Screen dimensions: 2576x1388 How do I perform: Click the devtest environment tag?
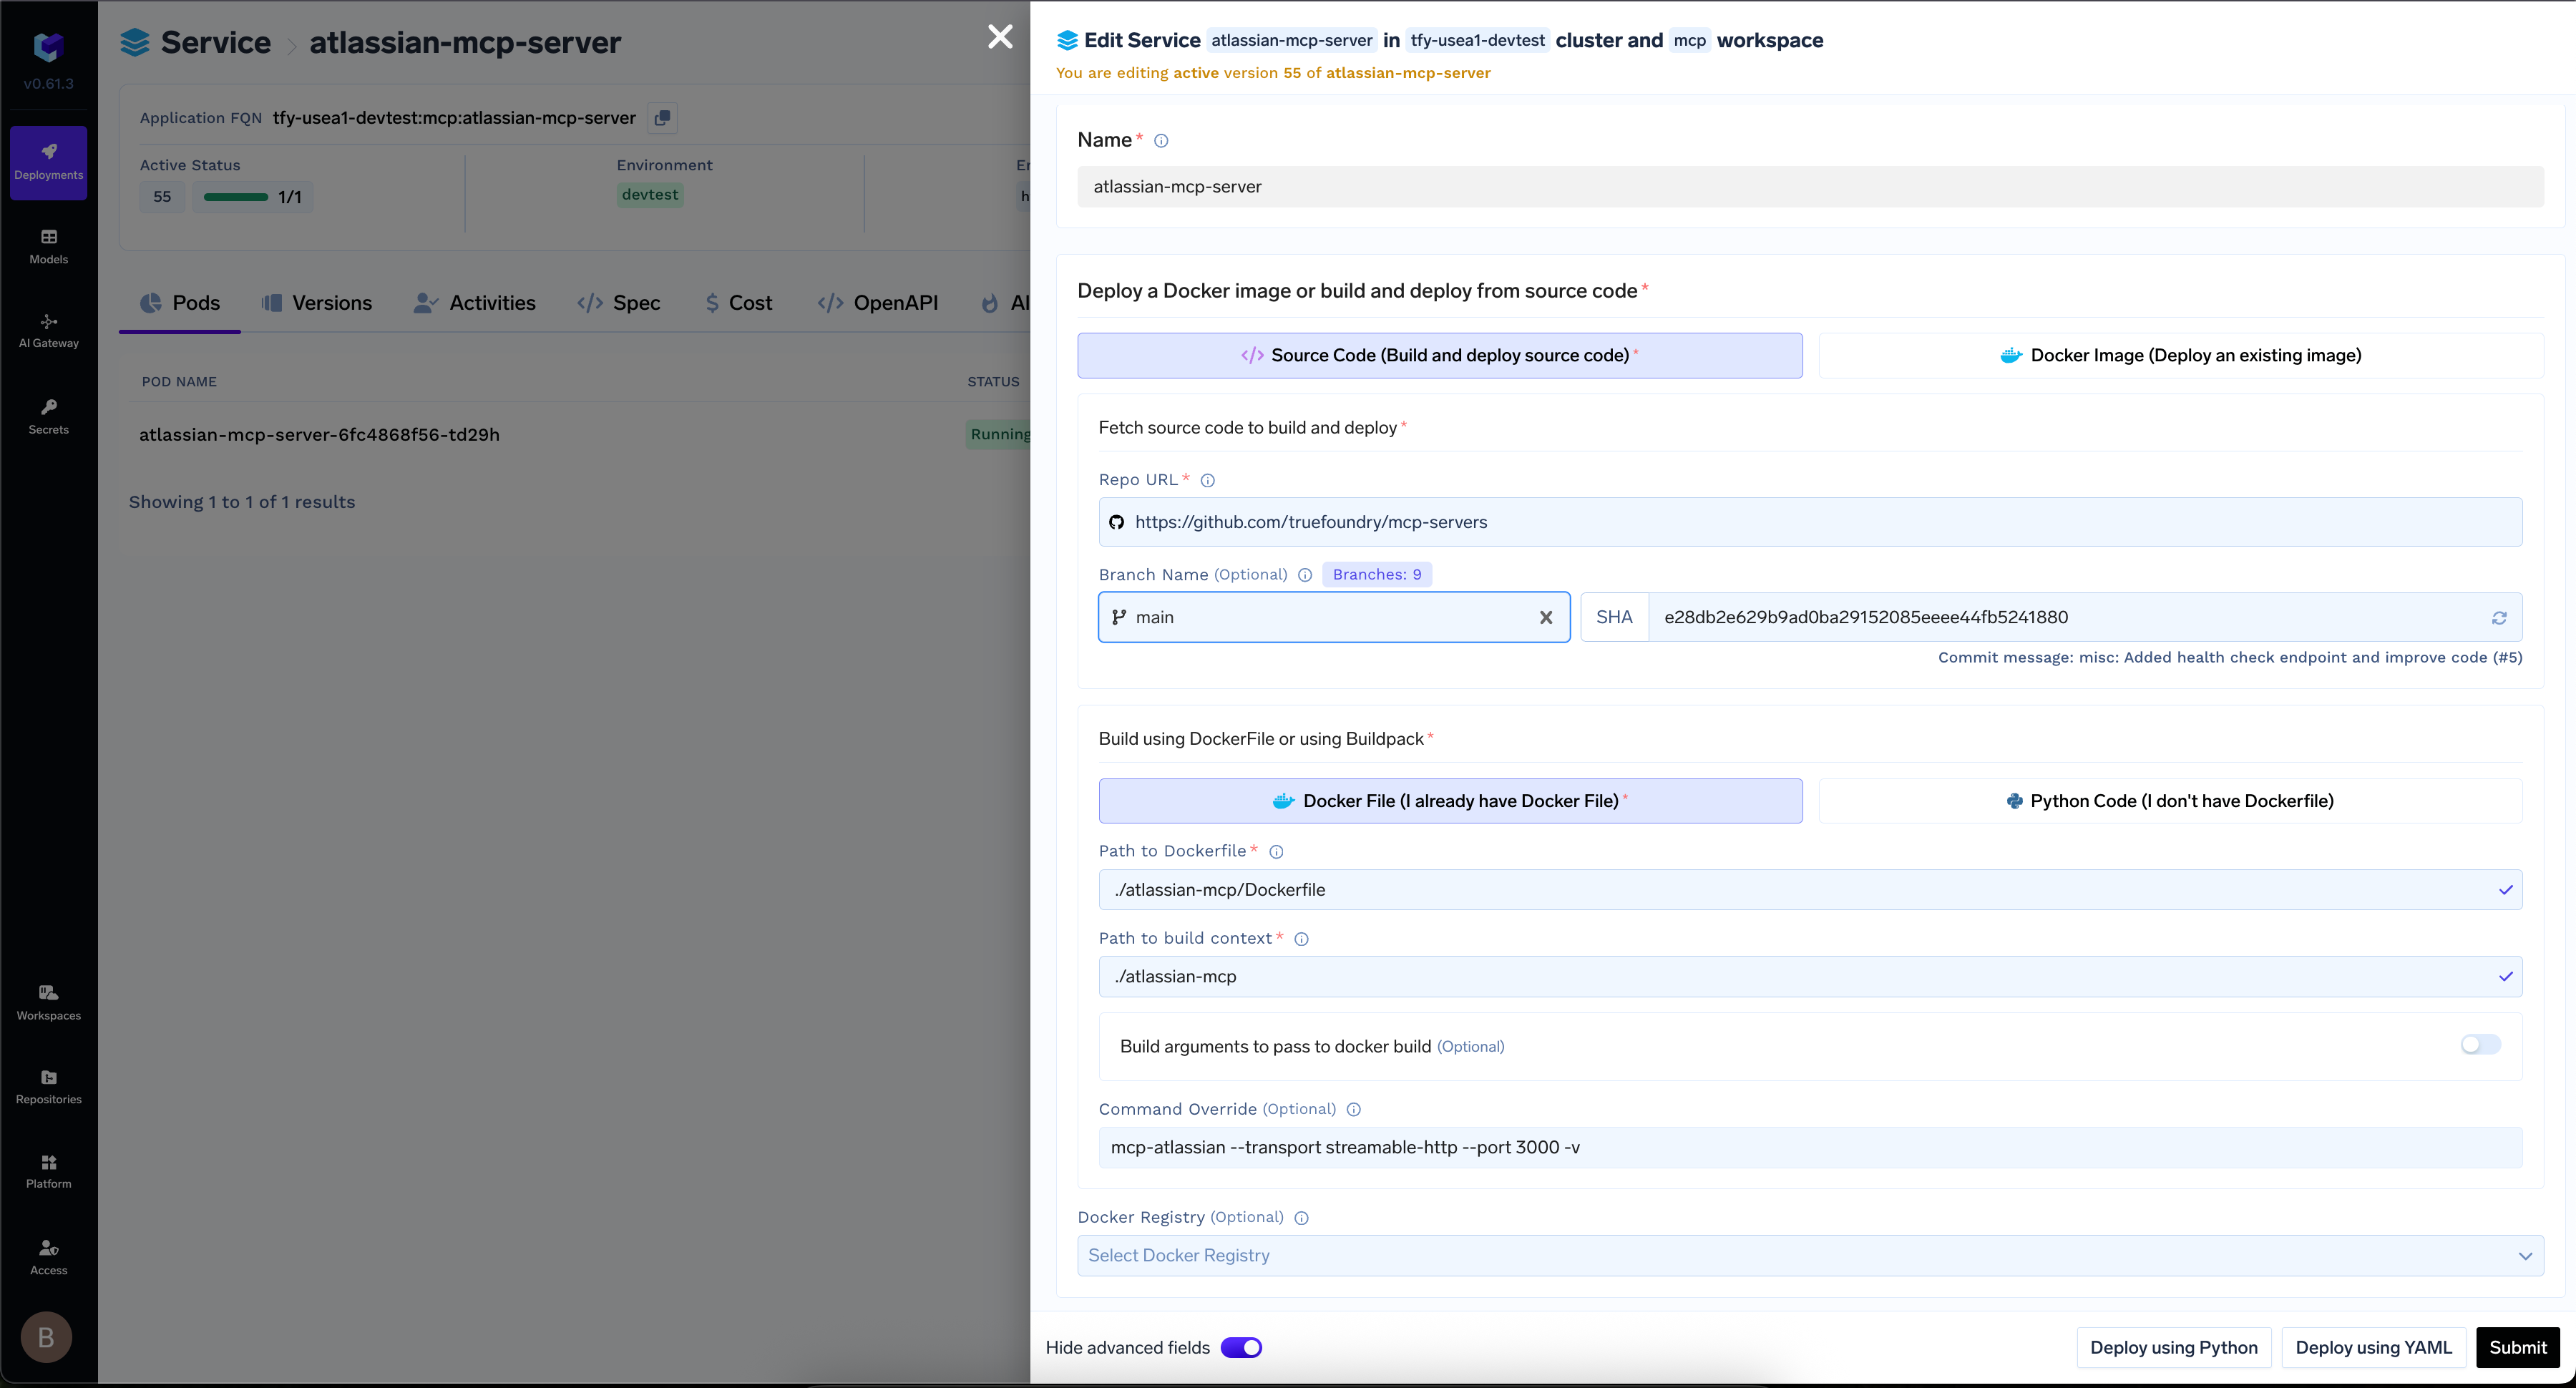(x=649, y=195)
